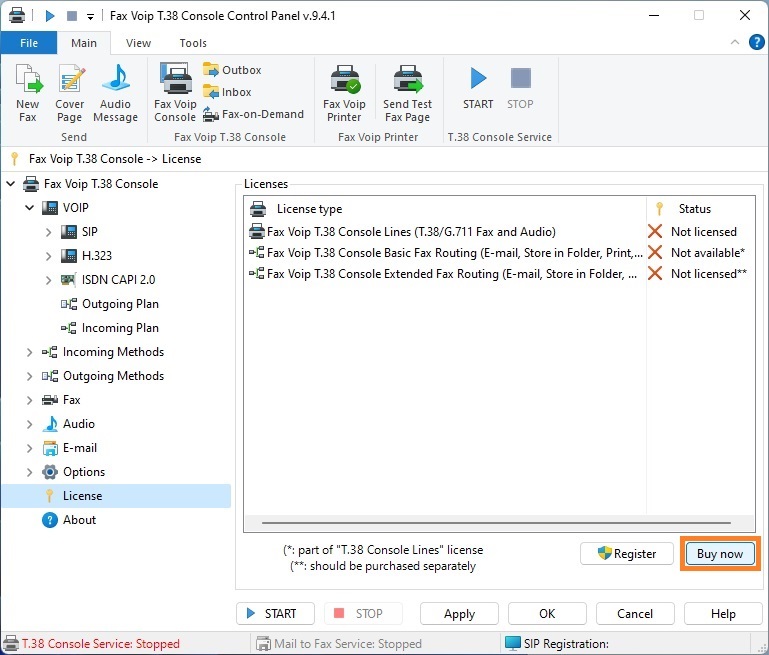Click the Status column header

coord(700,209)
